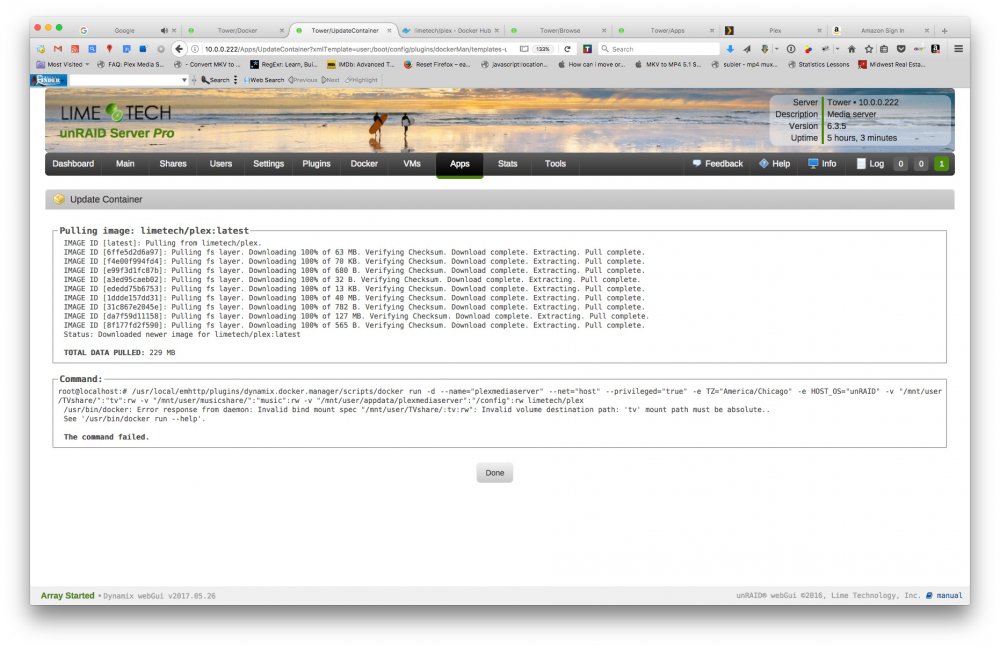Click the 133% zoom level indicator
This screenshot has width=1000, height=648.
click(x=543, y=48)
